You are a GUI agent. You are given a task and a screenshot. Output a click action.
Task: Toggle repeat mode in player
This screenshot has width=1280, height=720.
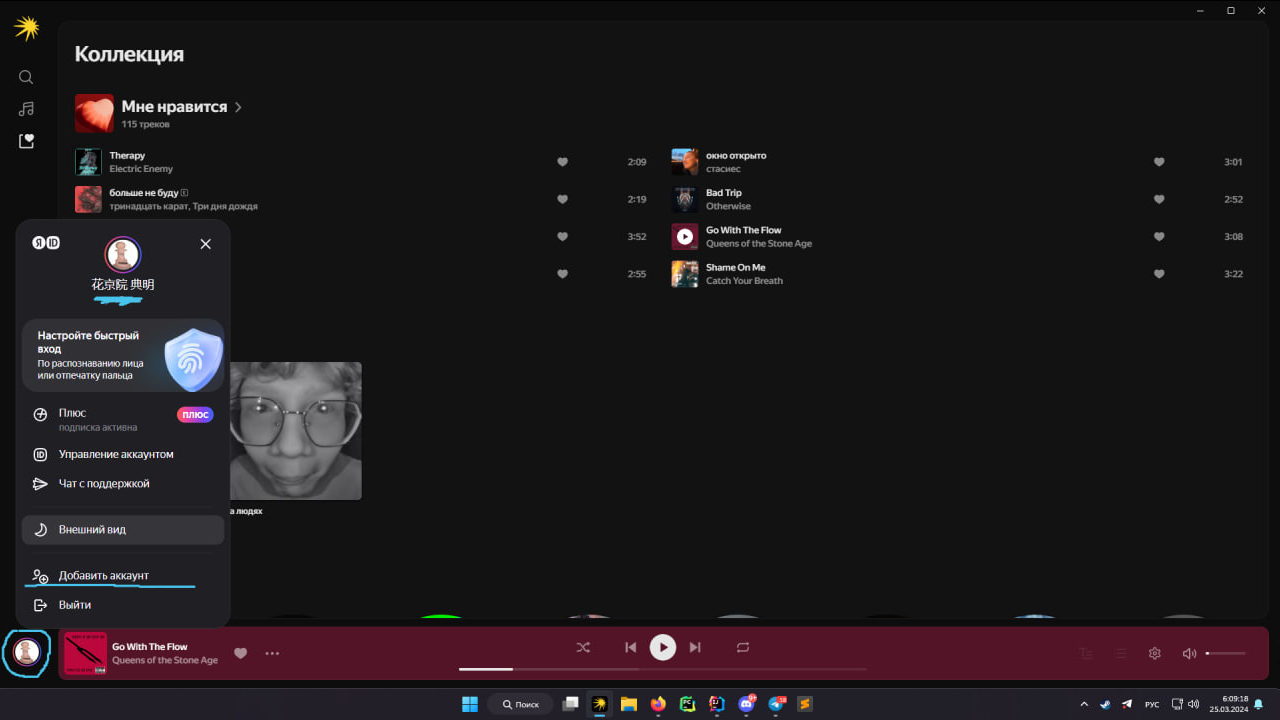743,647
